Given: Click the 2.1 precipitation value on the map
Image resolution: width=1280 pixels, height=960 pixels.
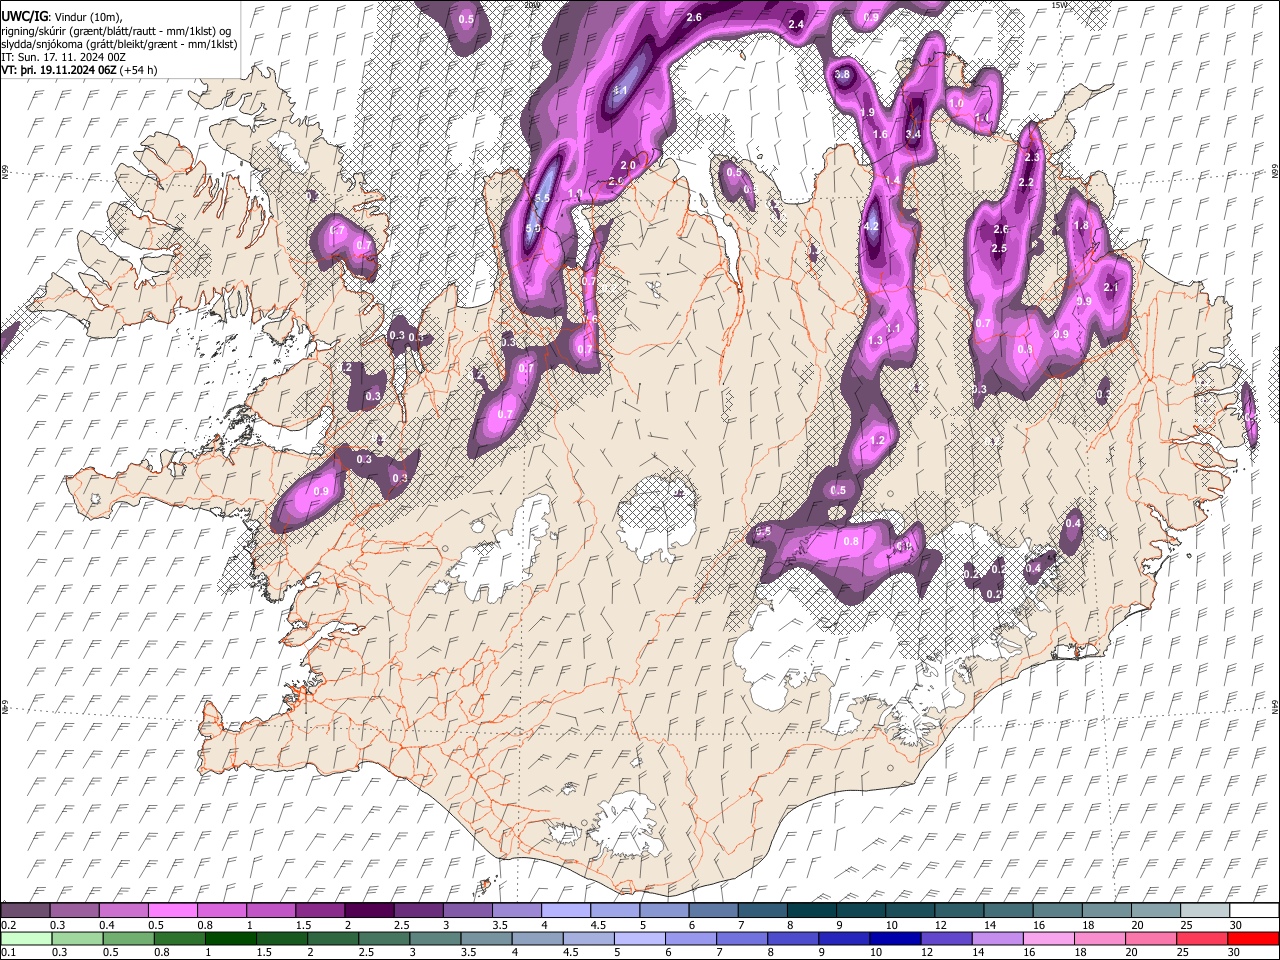Looking at the screenshot, I should (1110, 287).
